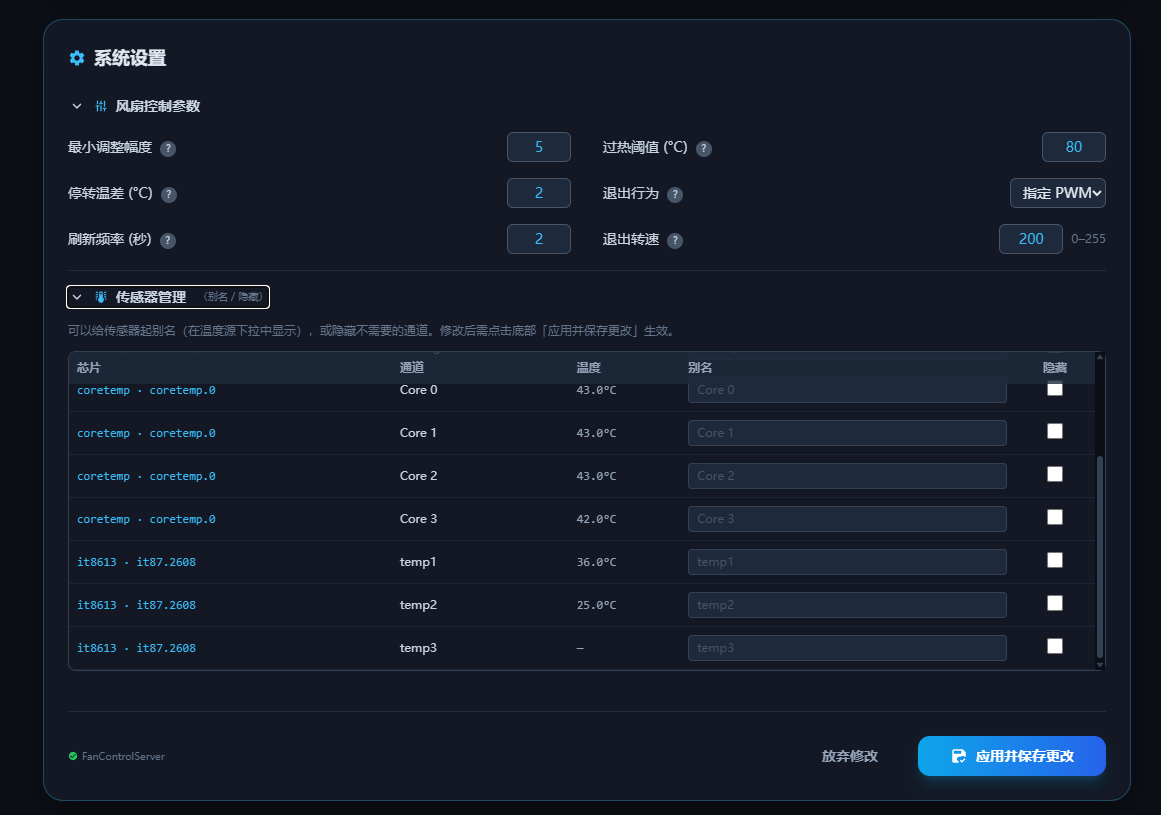
Task: Check the hide box for Core 3
Action: [1055, 517]
